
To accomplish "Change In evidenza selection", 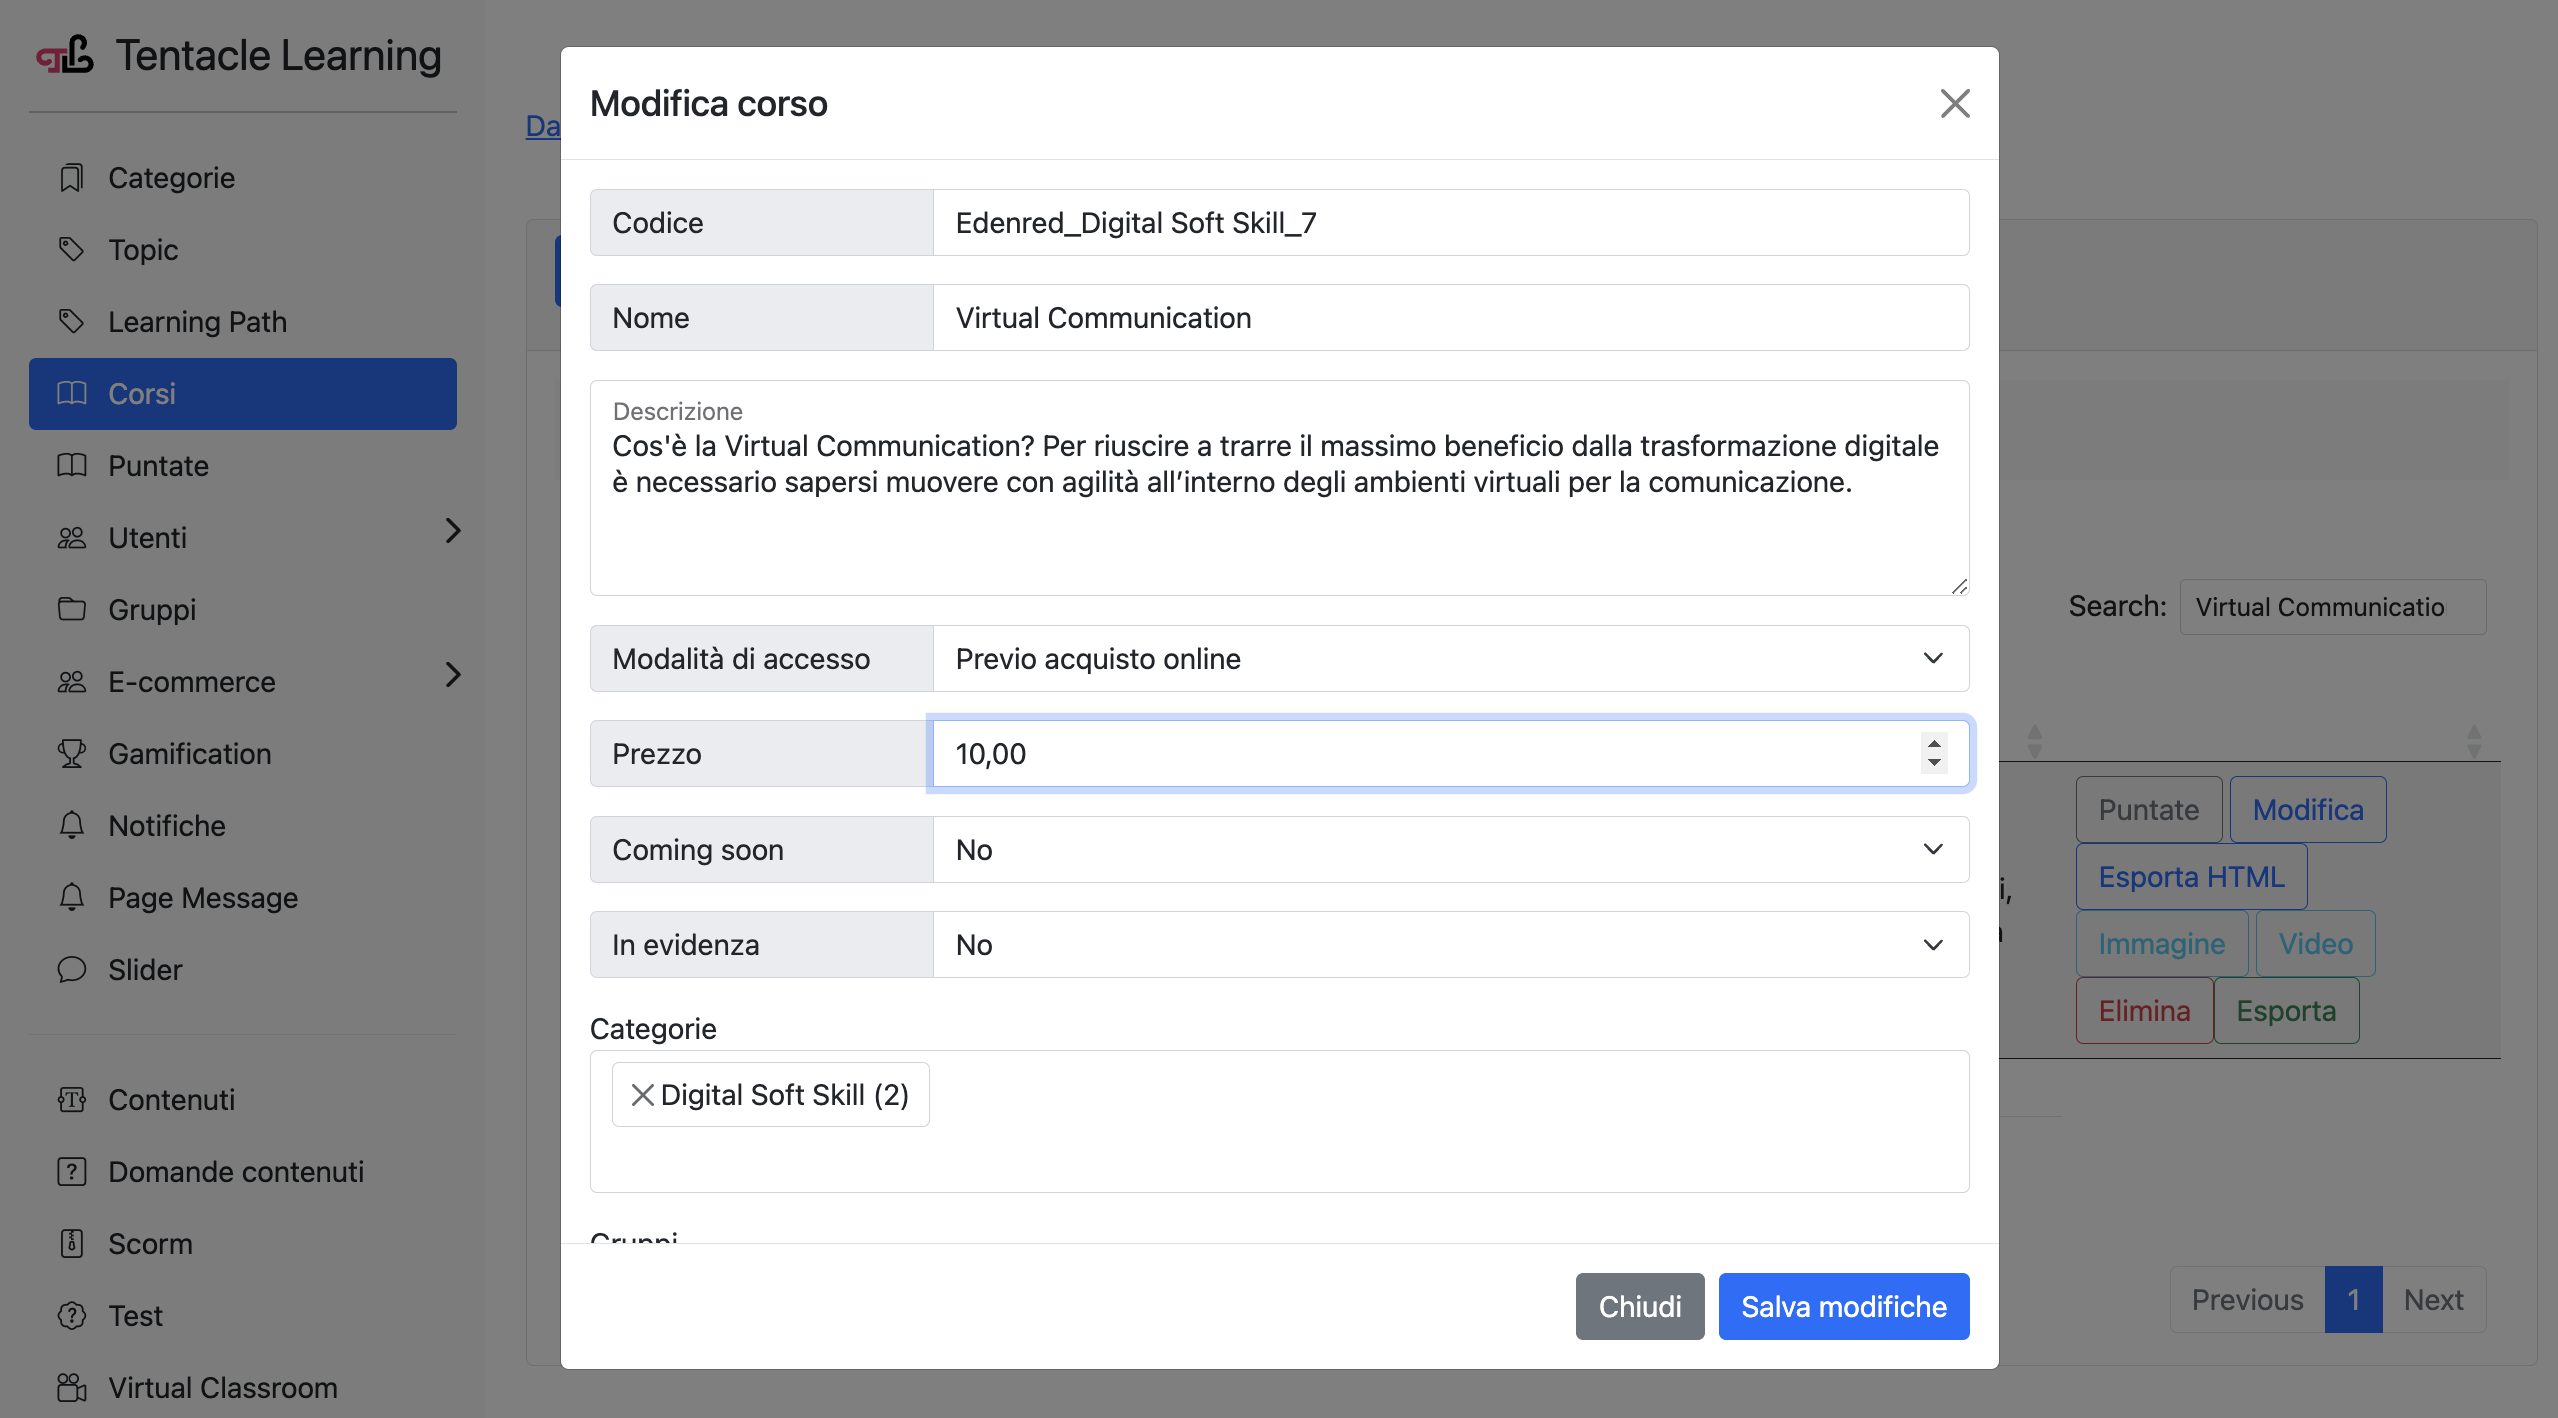I will point(1932,944).
